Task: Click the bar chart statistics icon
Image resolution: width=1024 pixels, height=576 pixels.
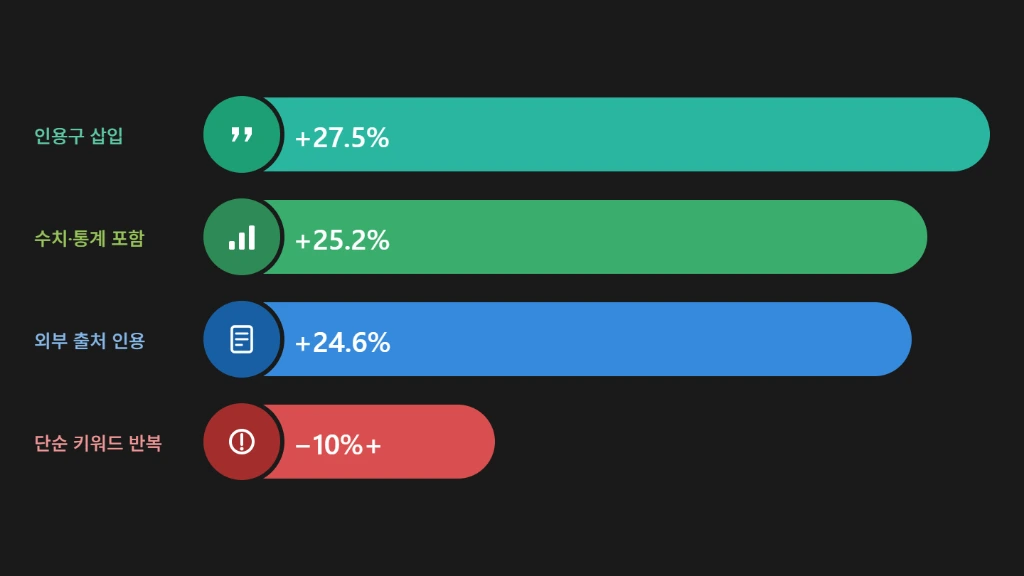Action: pyautogui.click(x=242, y=238)
